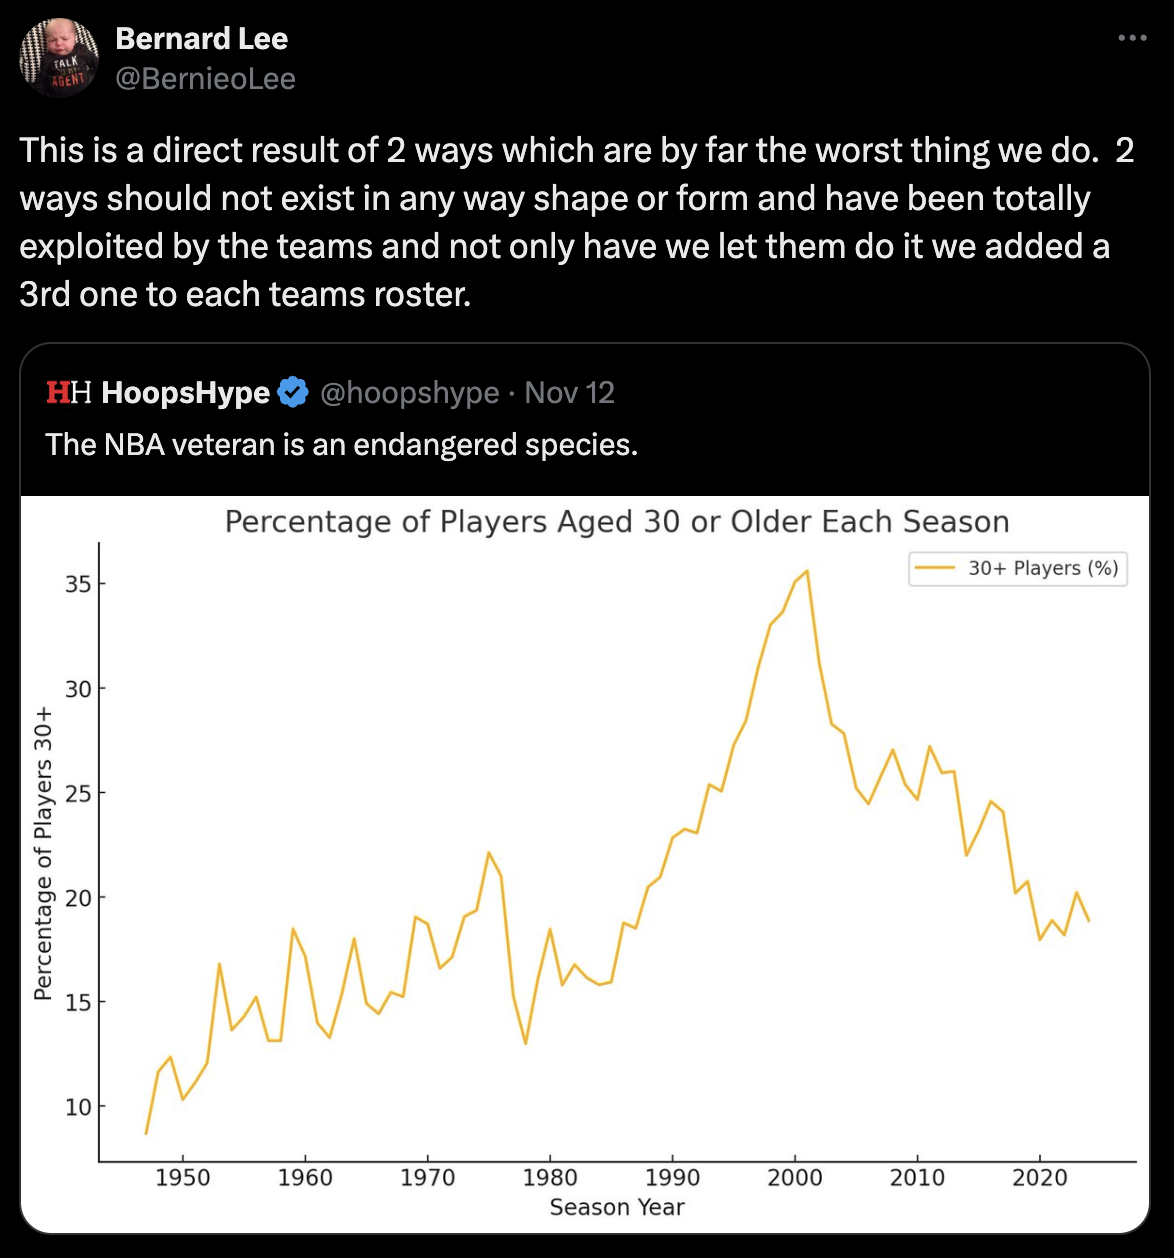The height and width of the screenshot is (1258, 1174).
Task: Click the peak of the line near 2001
Action: click(806, 571)
